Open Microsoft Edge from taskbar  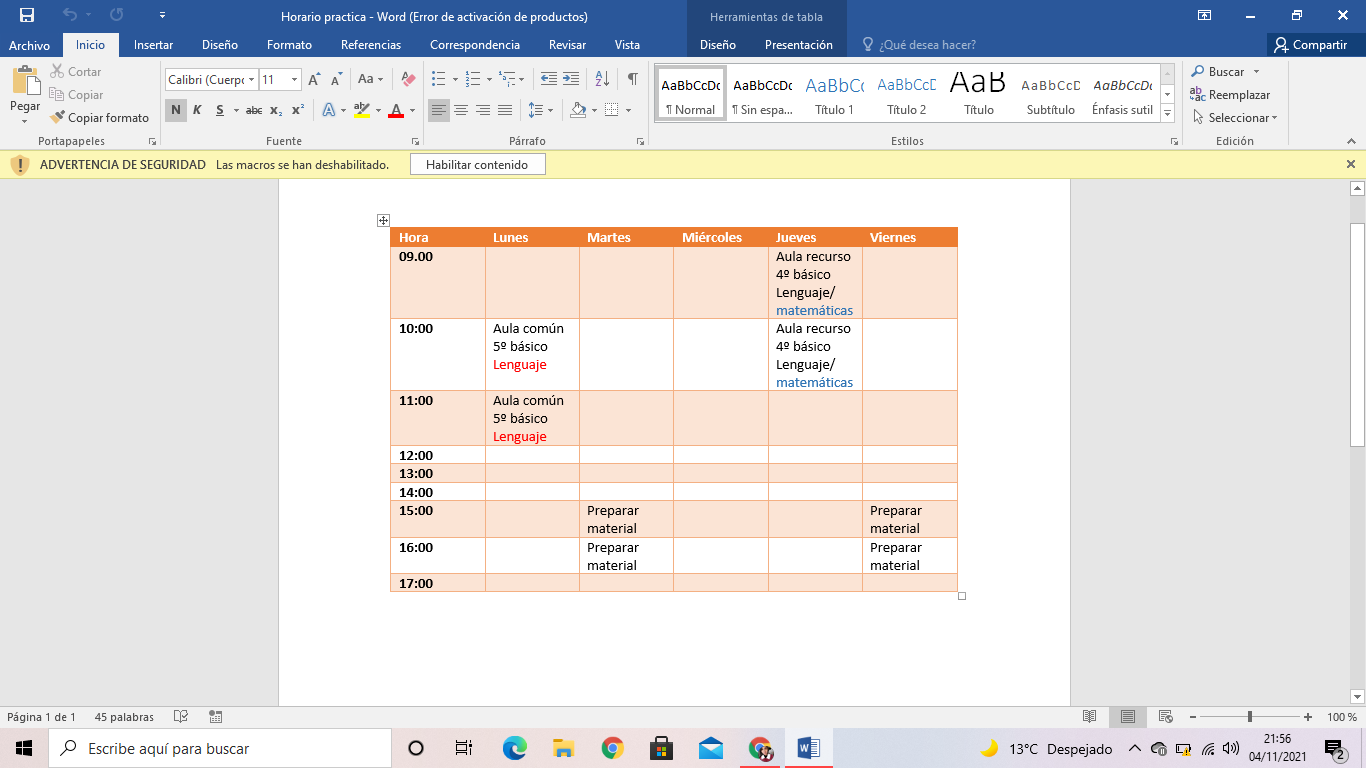click(514, 748)
